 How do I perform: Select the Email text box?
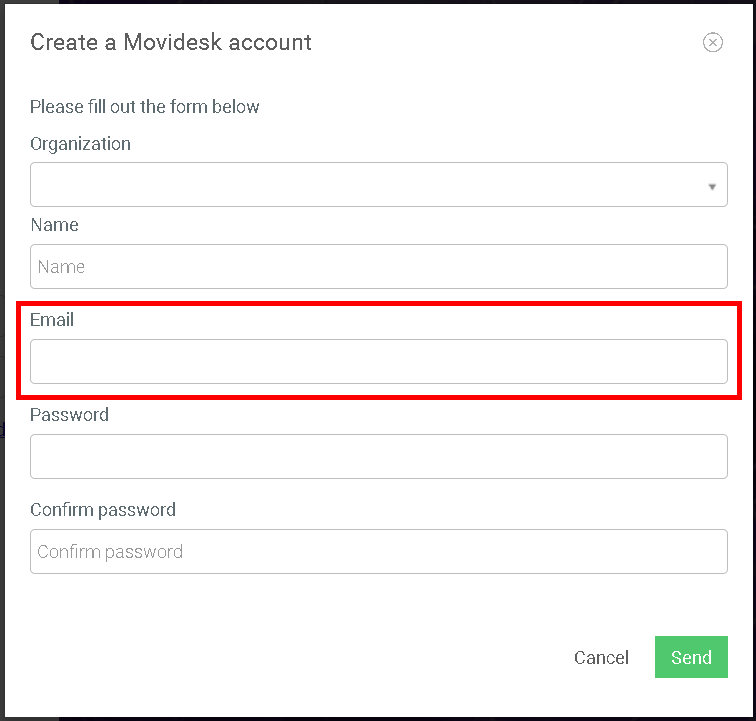(378, 362)
